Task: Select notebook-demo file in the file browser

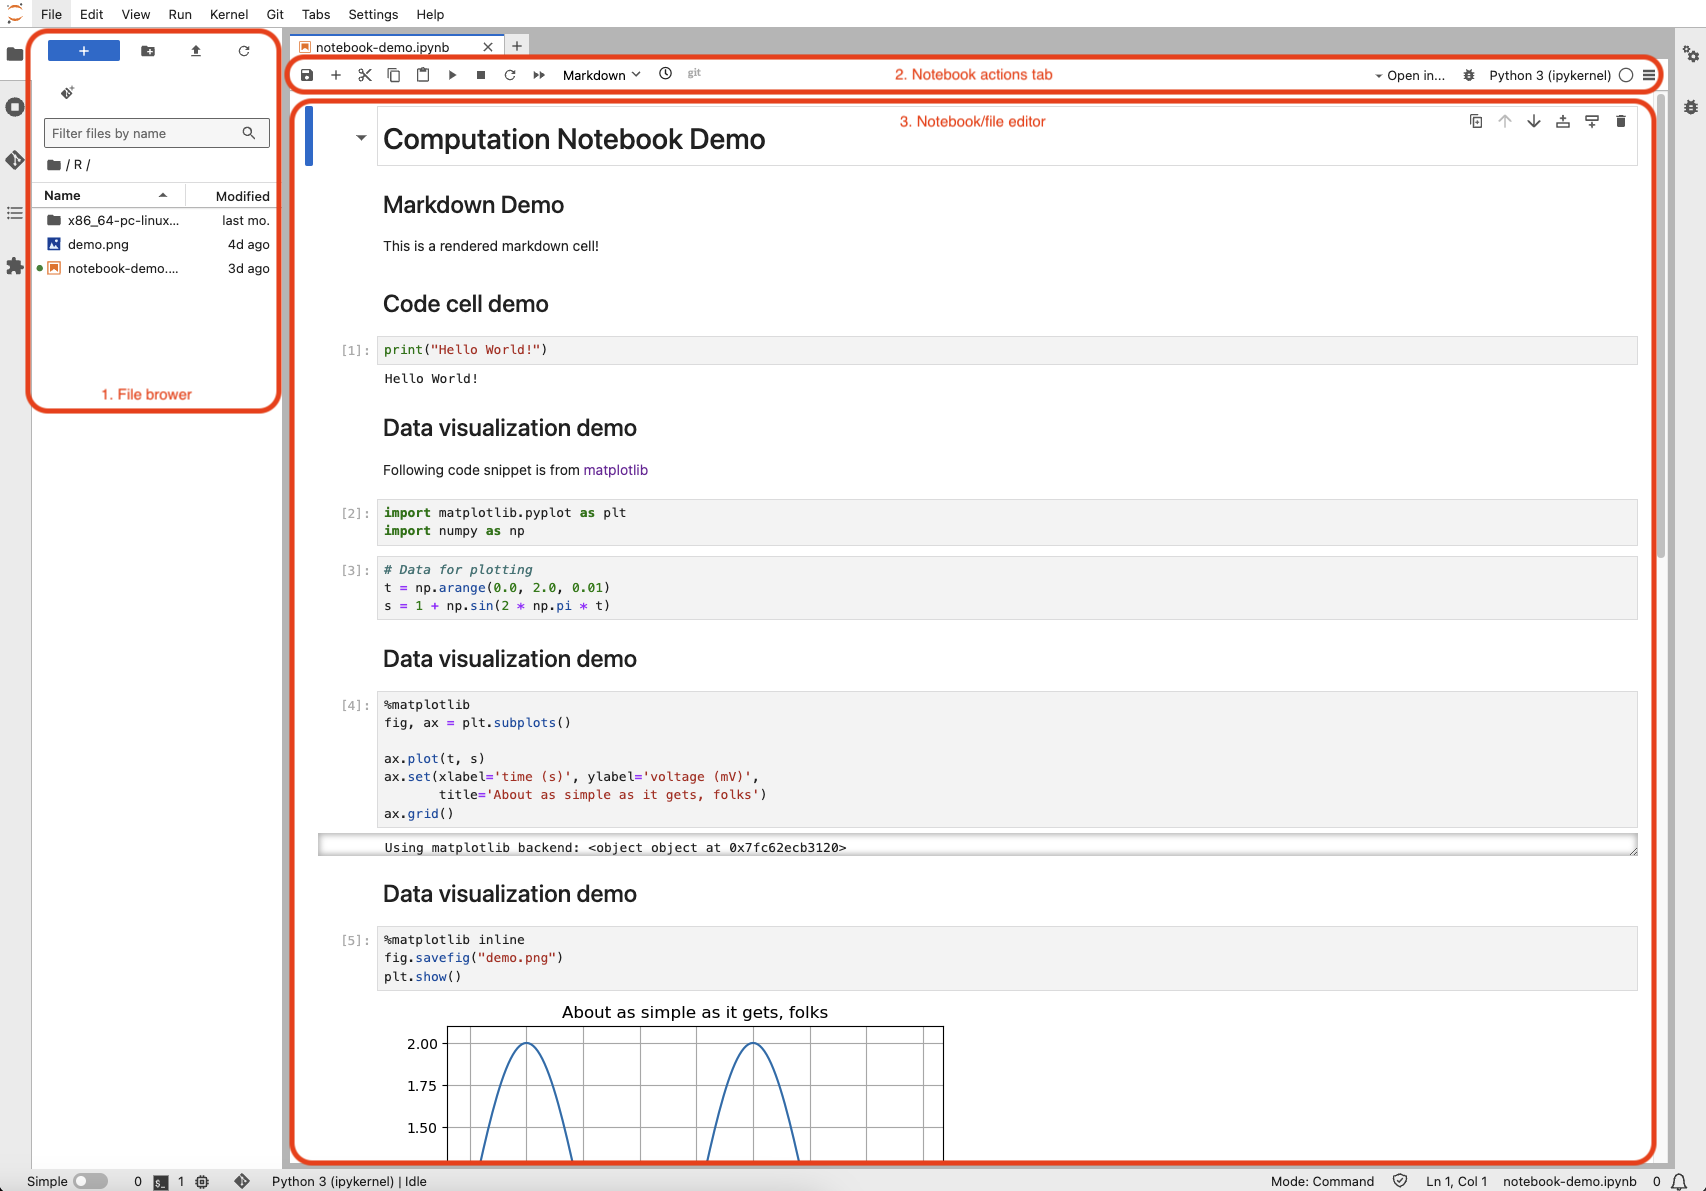Action: (x=155, y=268)
